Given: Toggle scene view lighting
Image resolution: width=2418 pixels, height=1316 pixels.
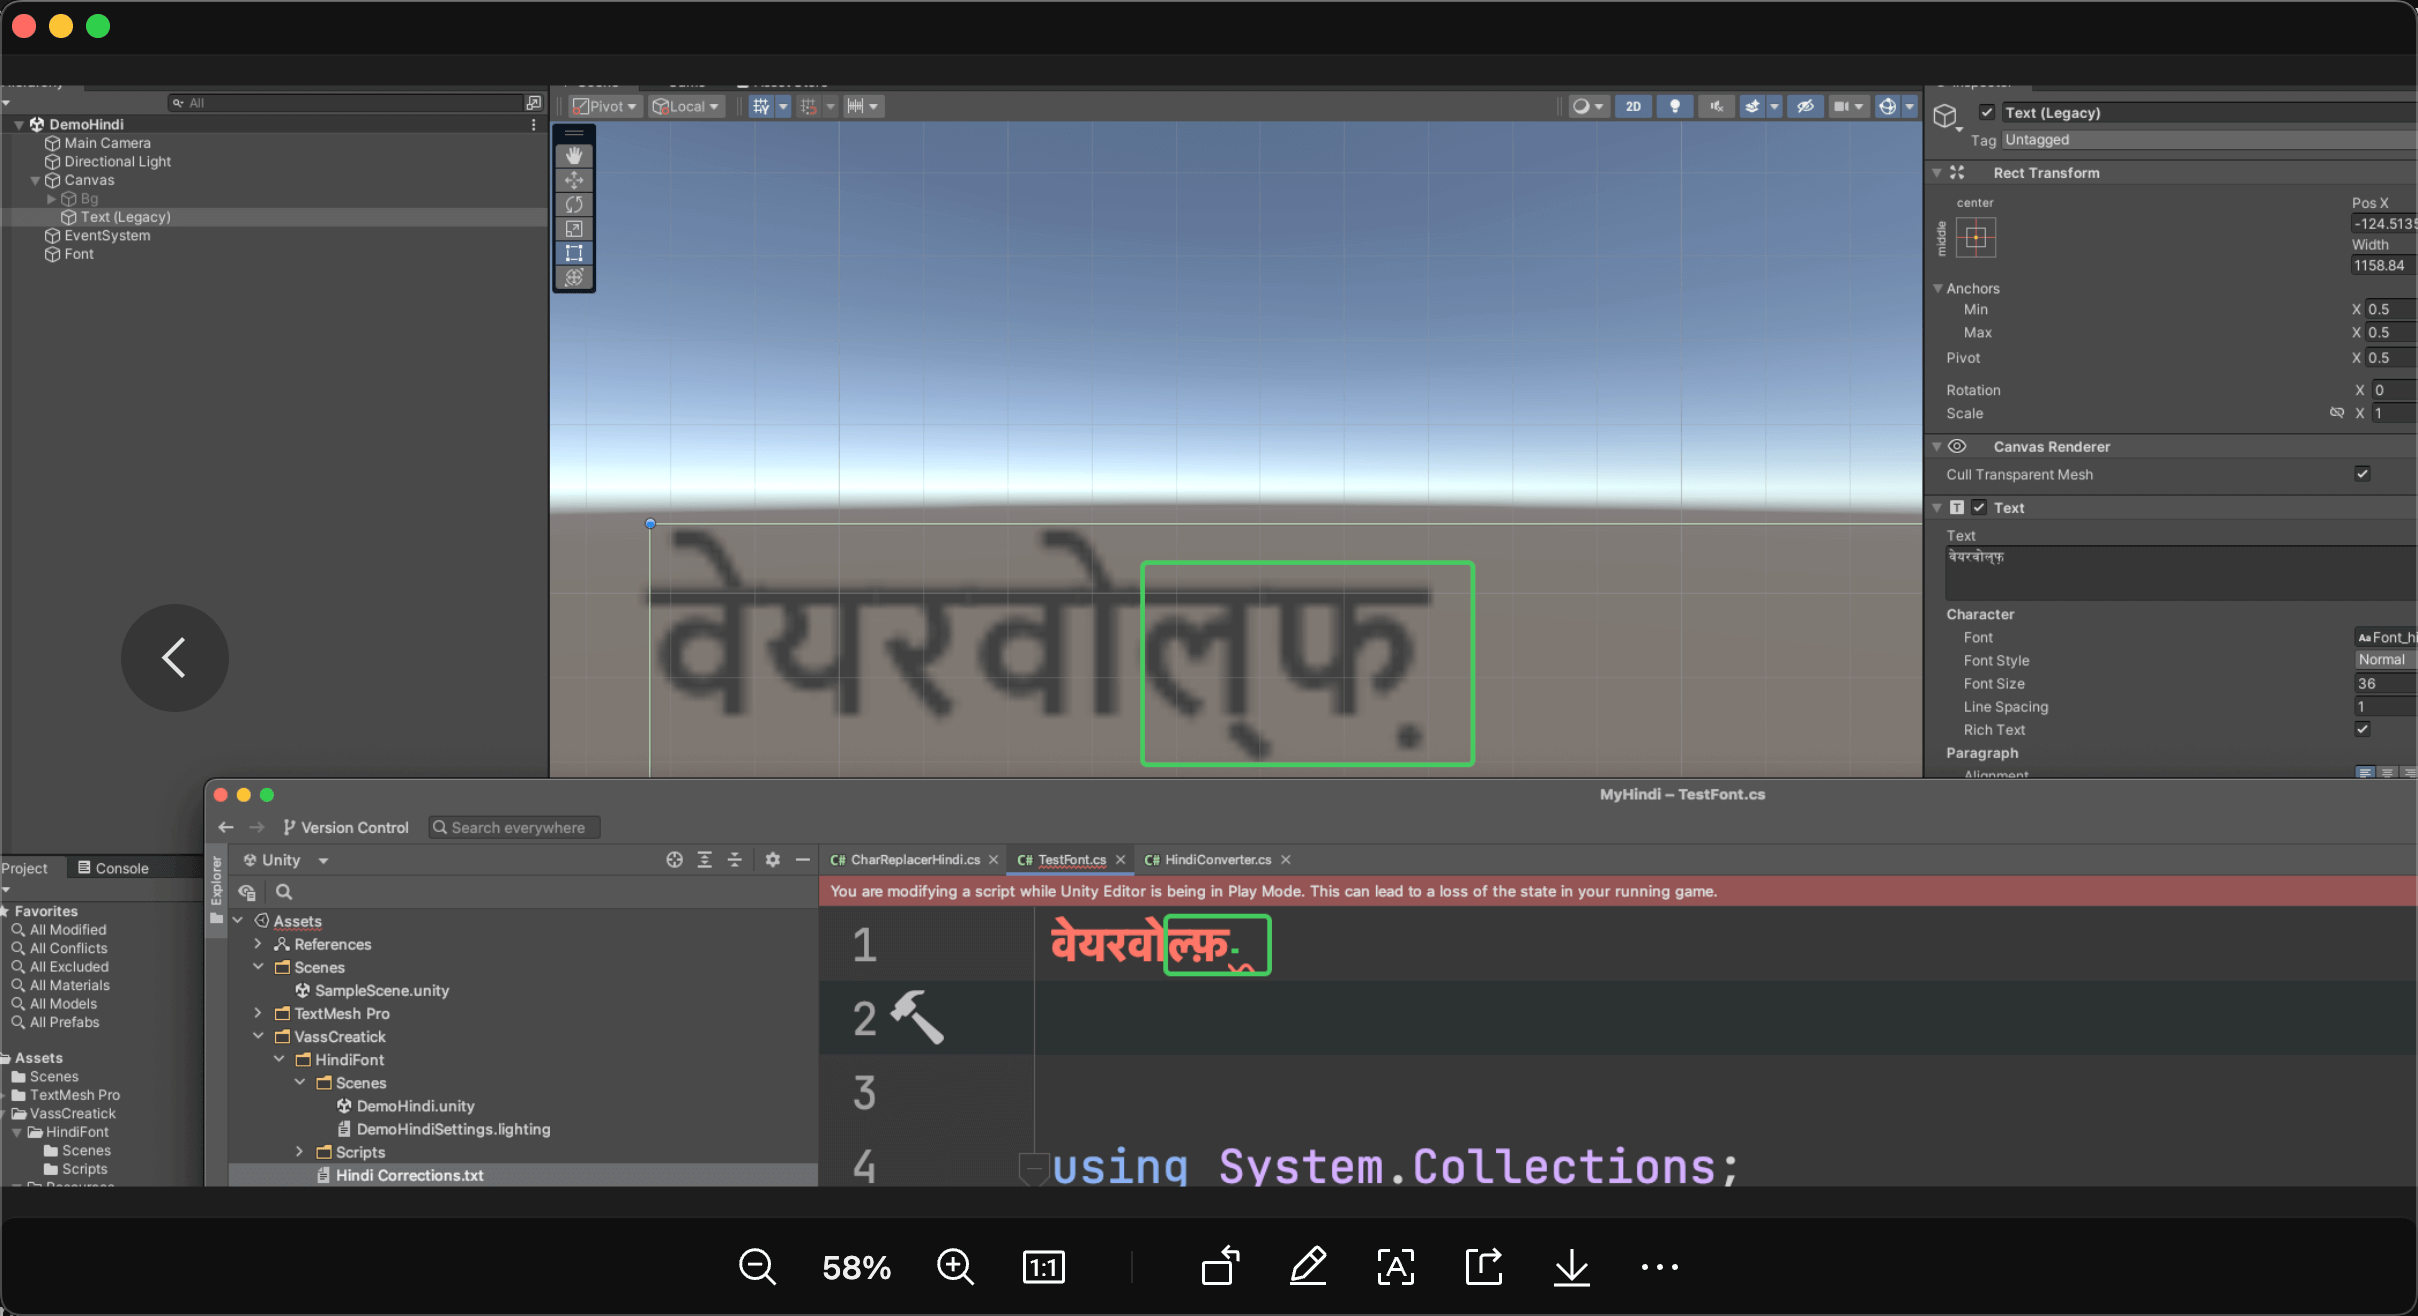Looking at the screenshot, I should [x=1674, y=105].
